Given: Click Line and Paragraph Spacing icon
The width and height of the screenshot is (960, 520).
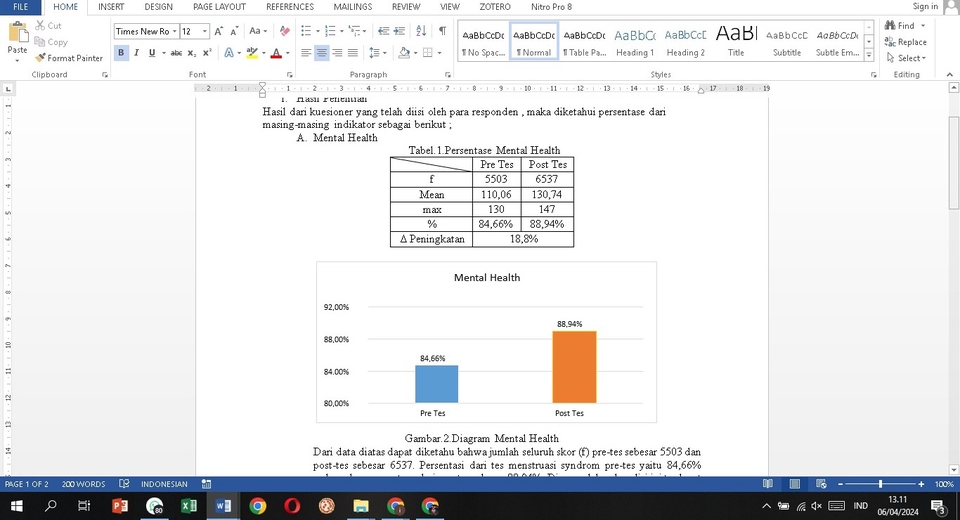Looking at the screenshot, I should (374, 53).
